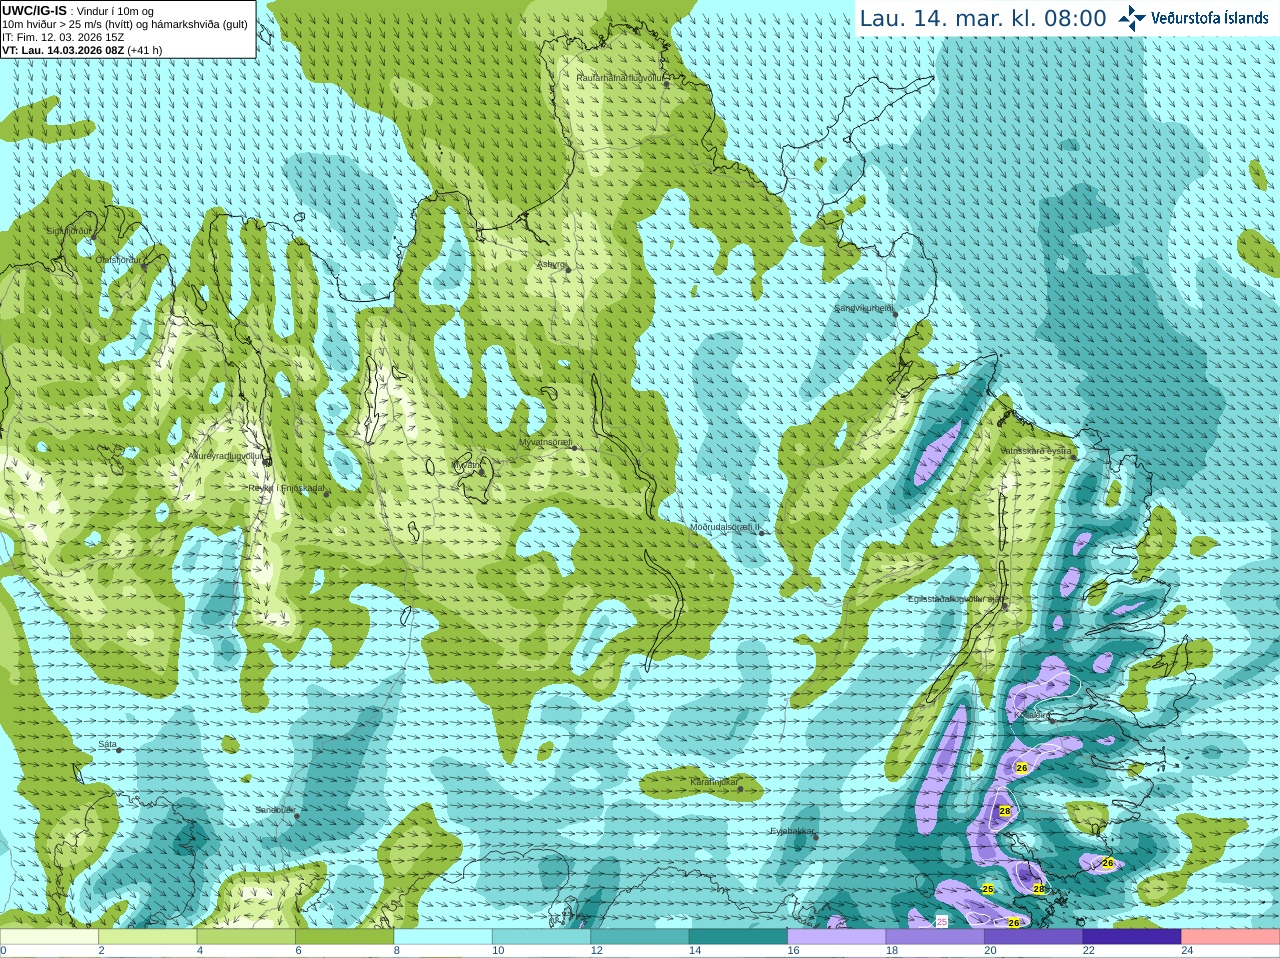Pick the 18–20 m/s purple legend swatch
Image resolution: width=1280 pixels, height=958 pixels.
[x=935, y=937]
